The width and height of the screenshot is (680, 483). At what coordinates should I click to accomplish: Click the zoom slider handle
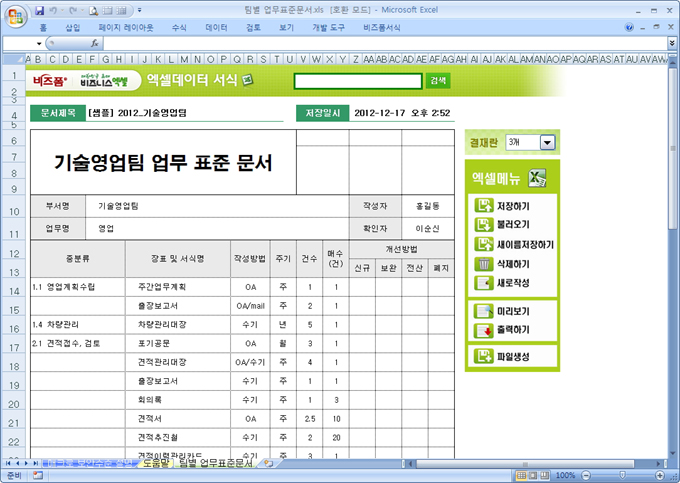point(623,475)
